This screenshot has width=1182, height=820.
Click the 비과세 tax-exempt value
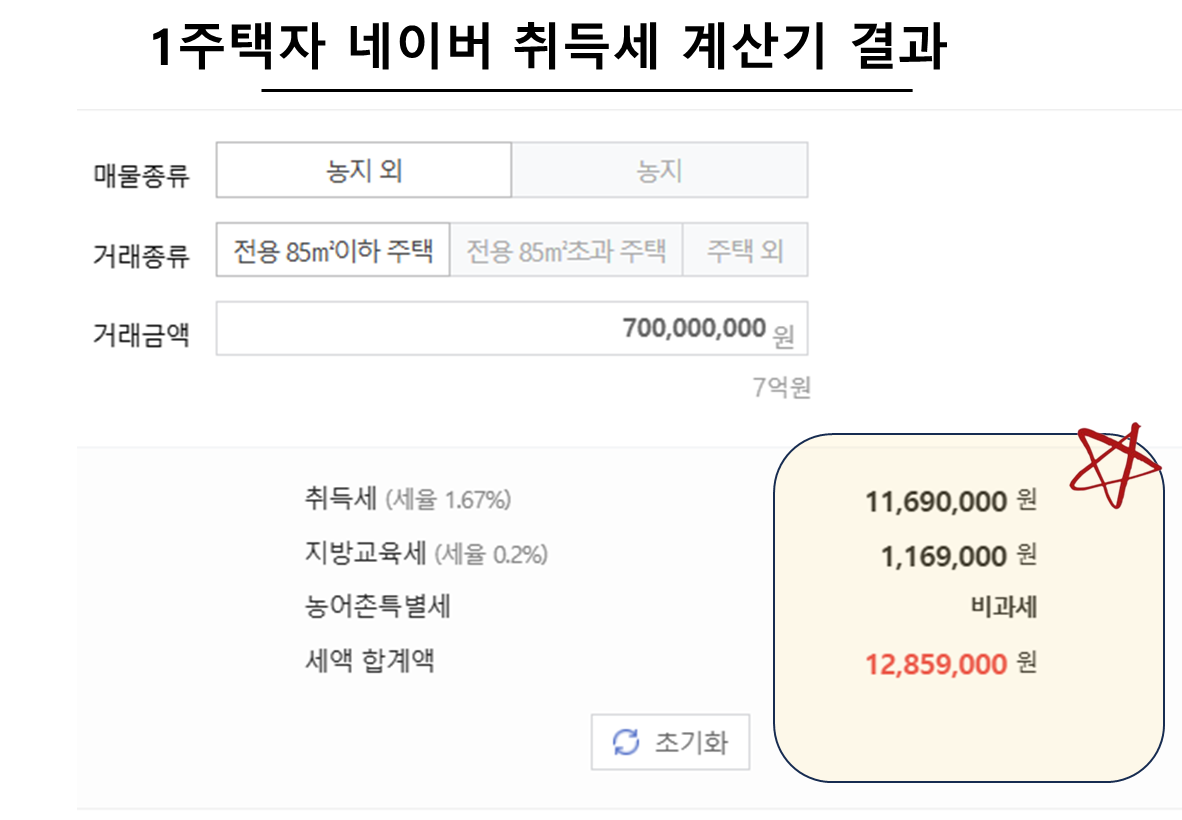click(1005, 608)
